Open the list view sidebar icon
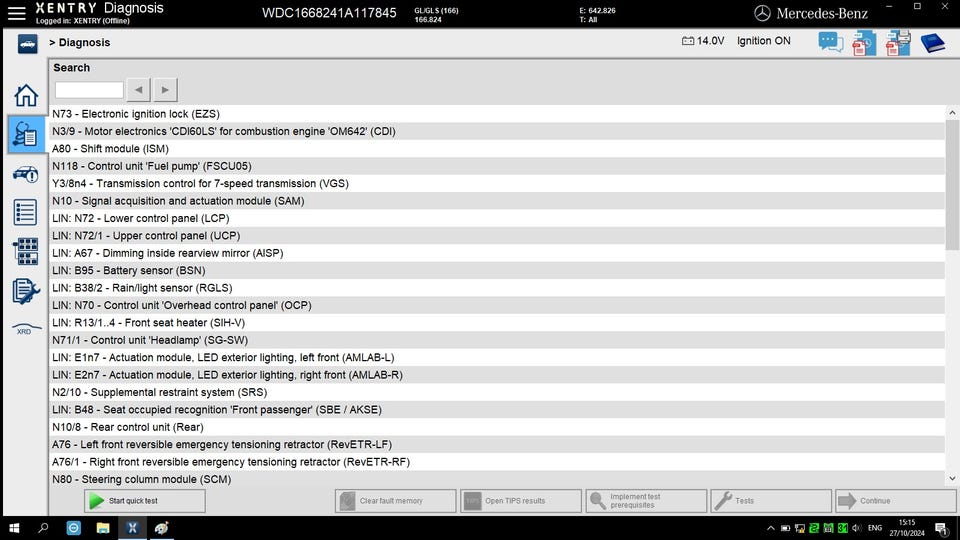960x540 pixels. pyautogui.click(x=26, y=212)
